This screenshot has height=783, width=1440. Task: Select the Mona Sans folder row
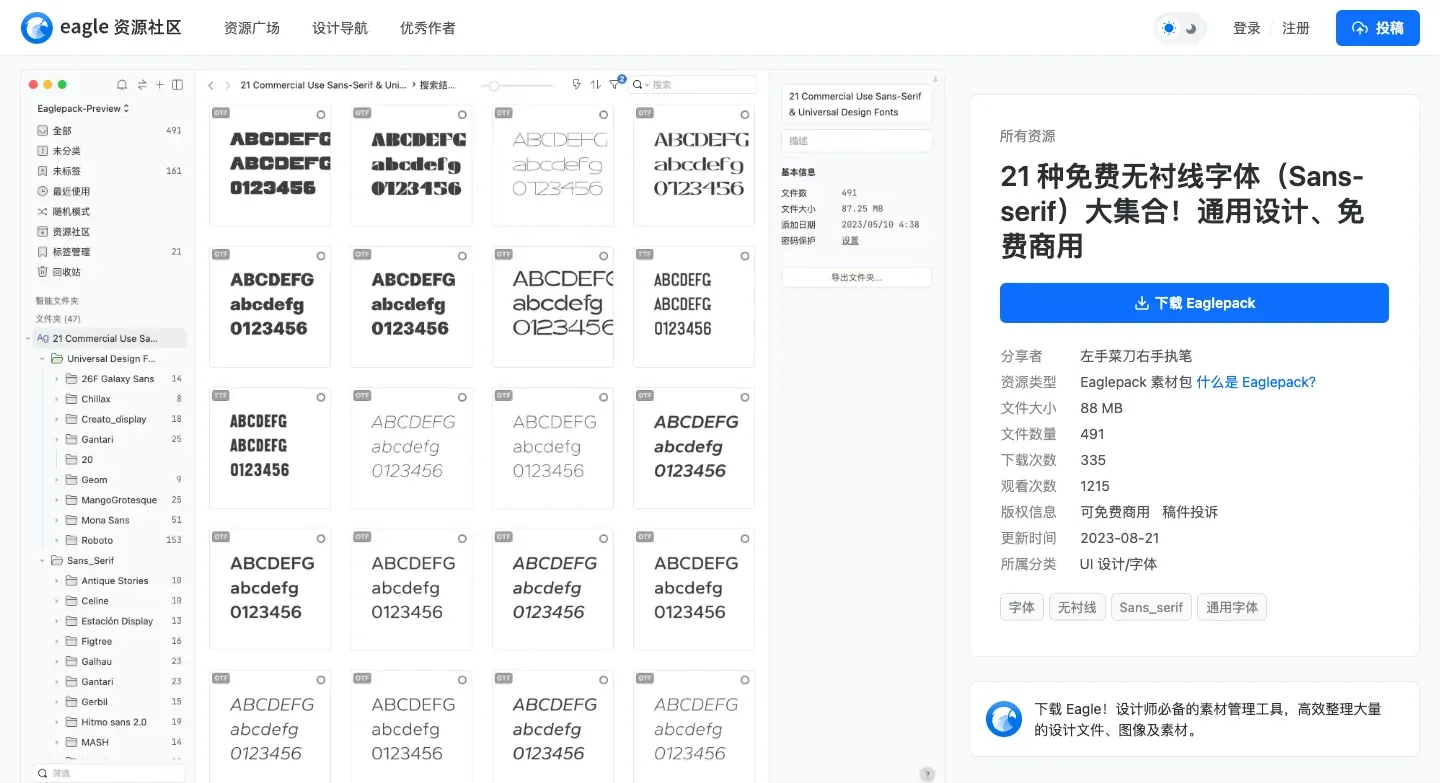coord(118,520)
